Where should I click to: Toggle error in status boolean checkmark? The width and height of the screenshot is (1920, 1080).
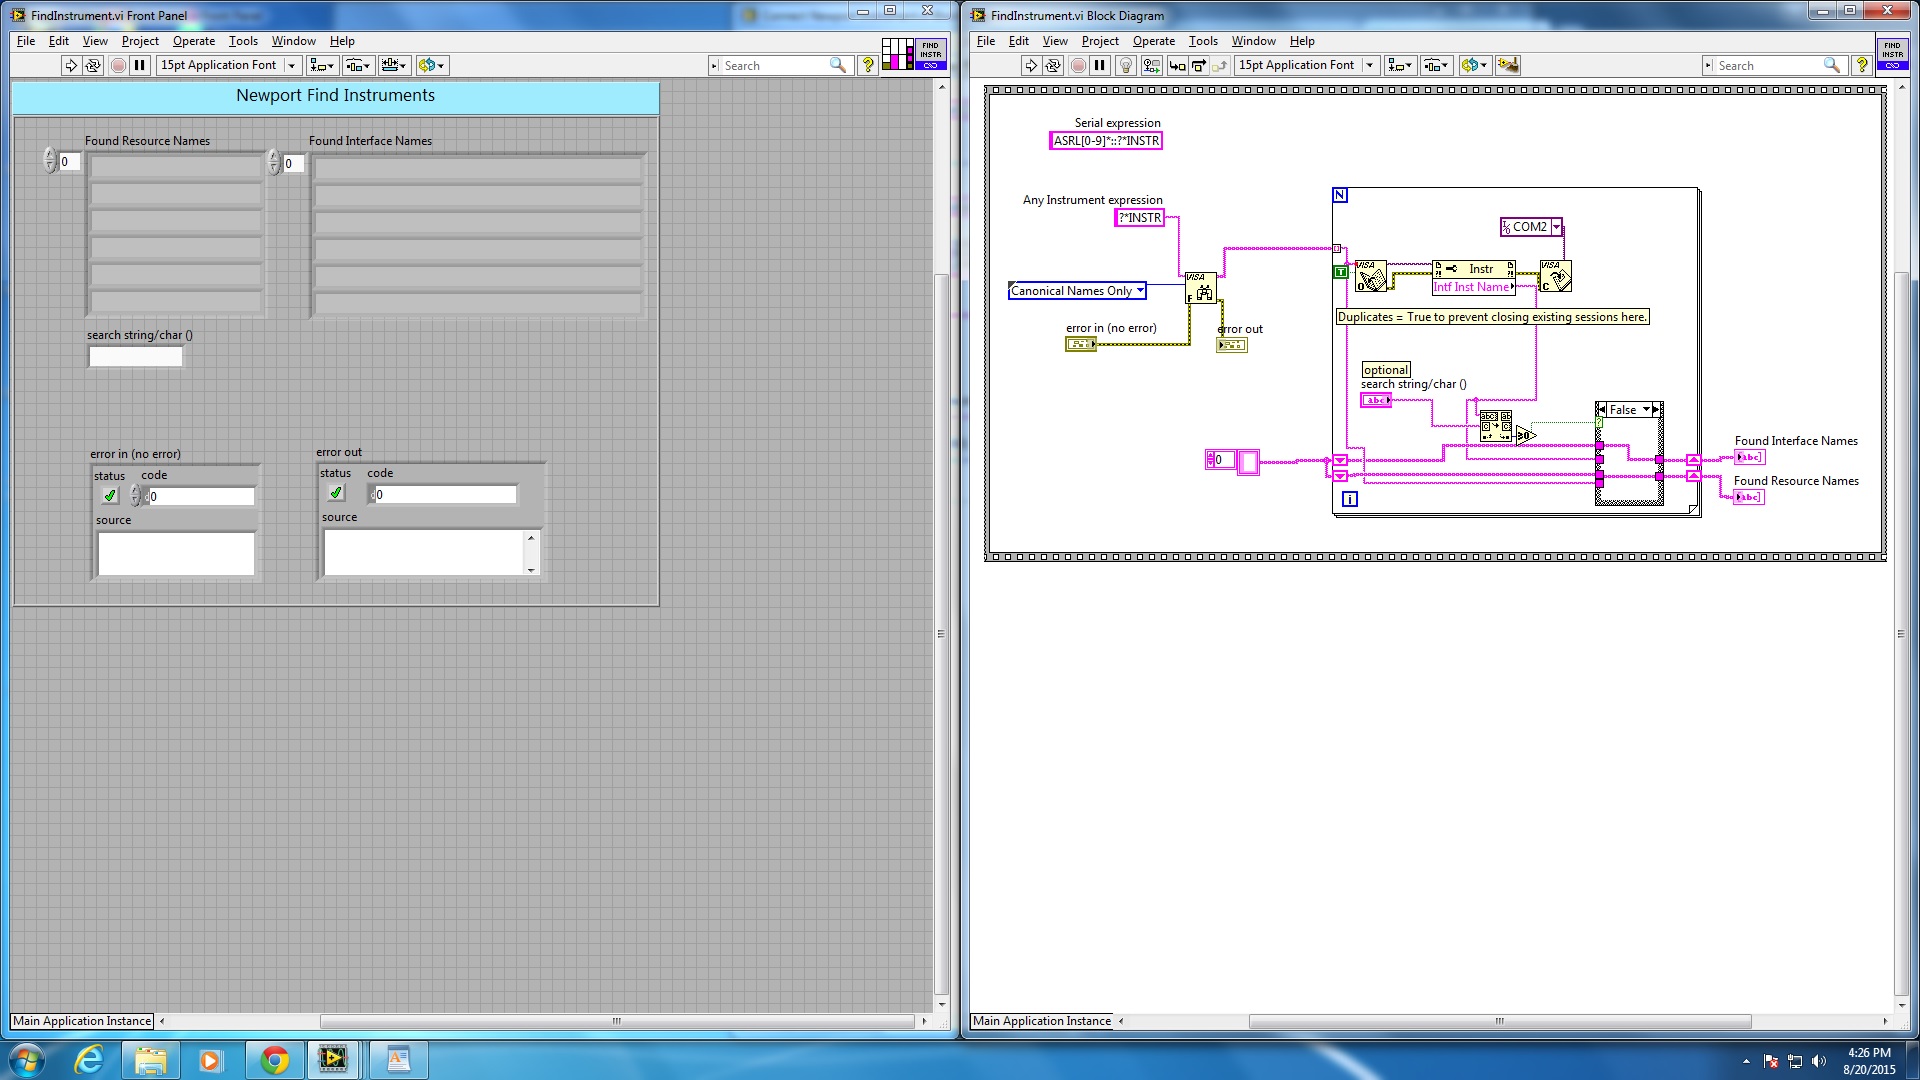tap(110, 496)
